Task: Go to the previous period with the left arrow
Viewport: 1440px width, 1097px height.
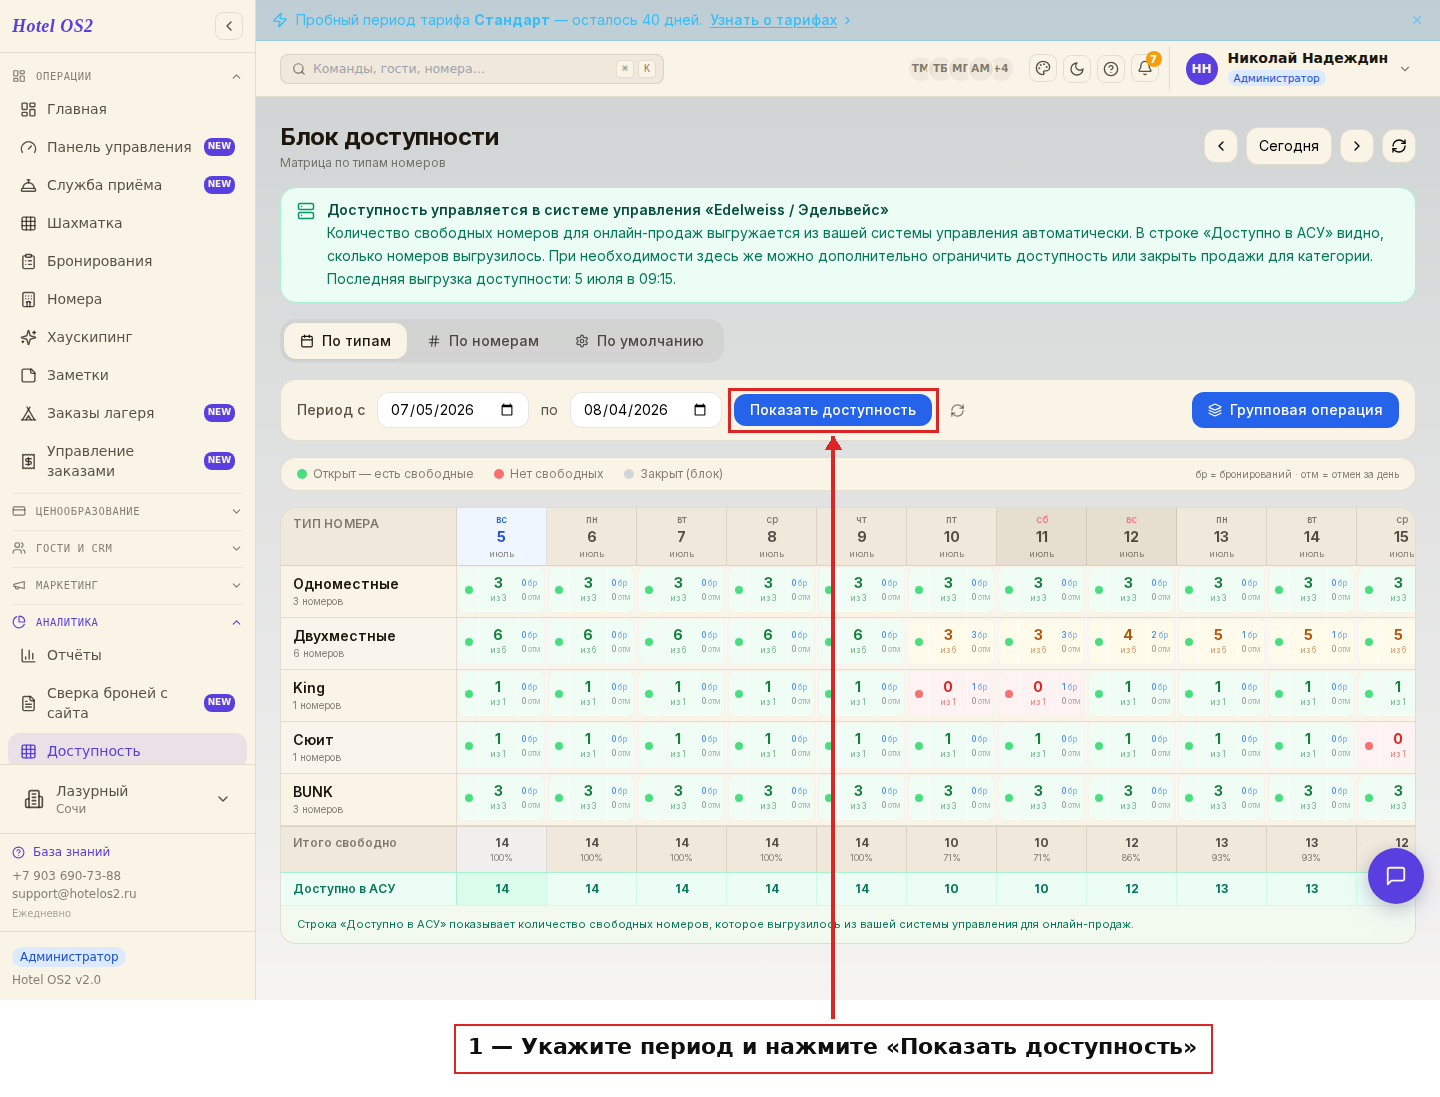Action: coord(1221,146)
